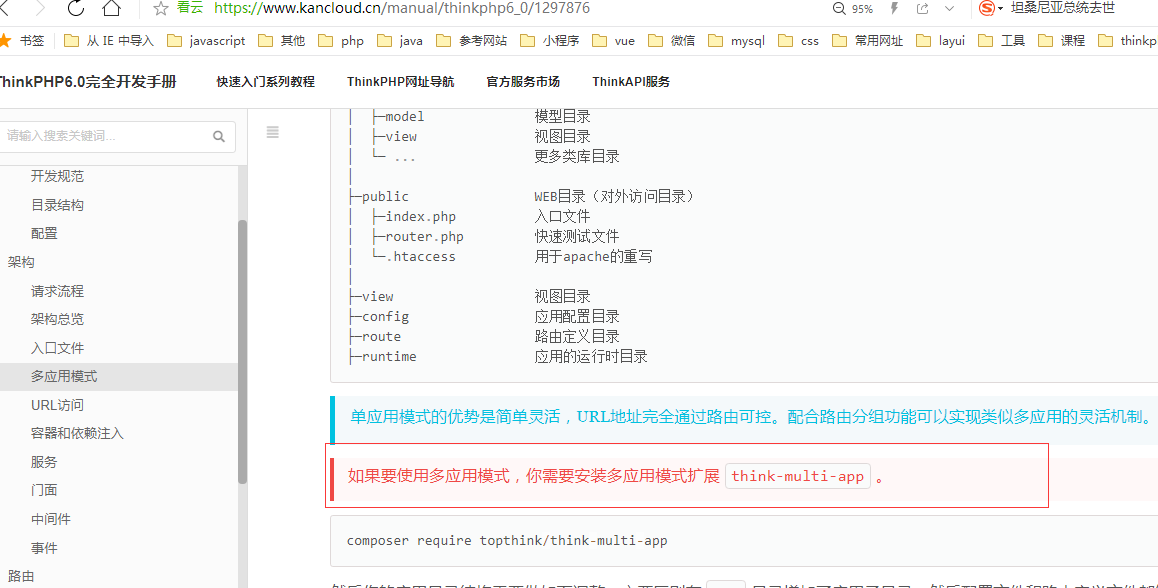Open the dropdown beside the Sogou S icon
Viewport: 1158px width, 588px height.
click(1002, 9)
